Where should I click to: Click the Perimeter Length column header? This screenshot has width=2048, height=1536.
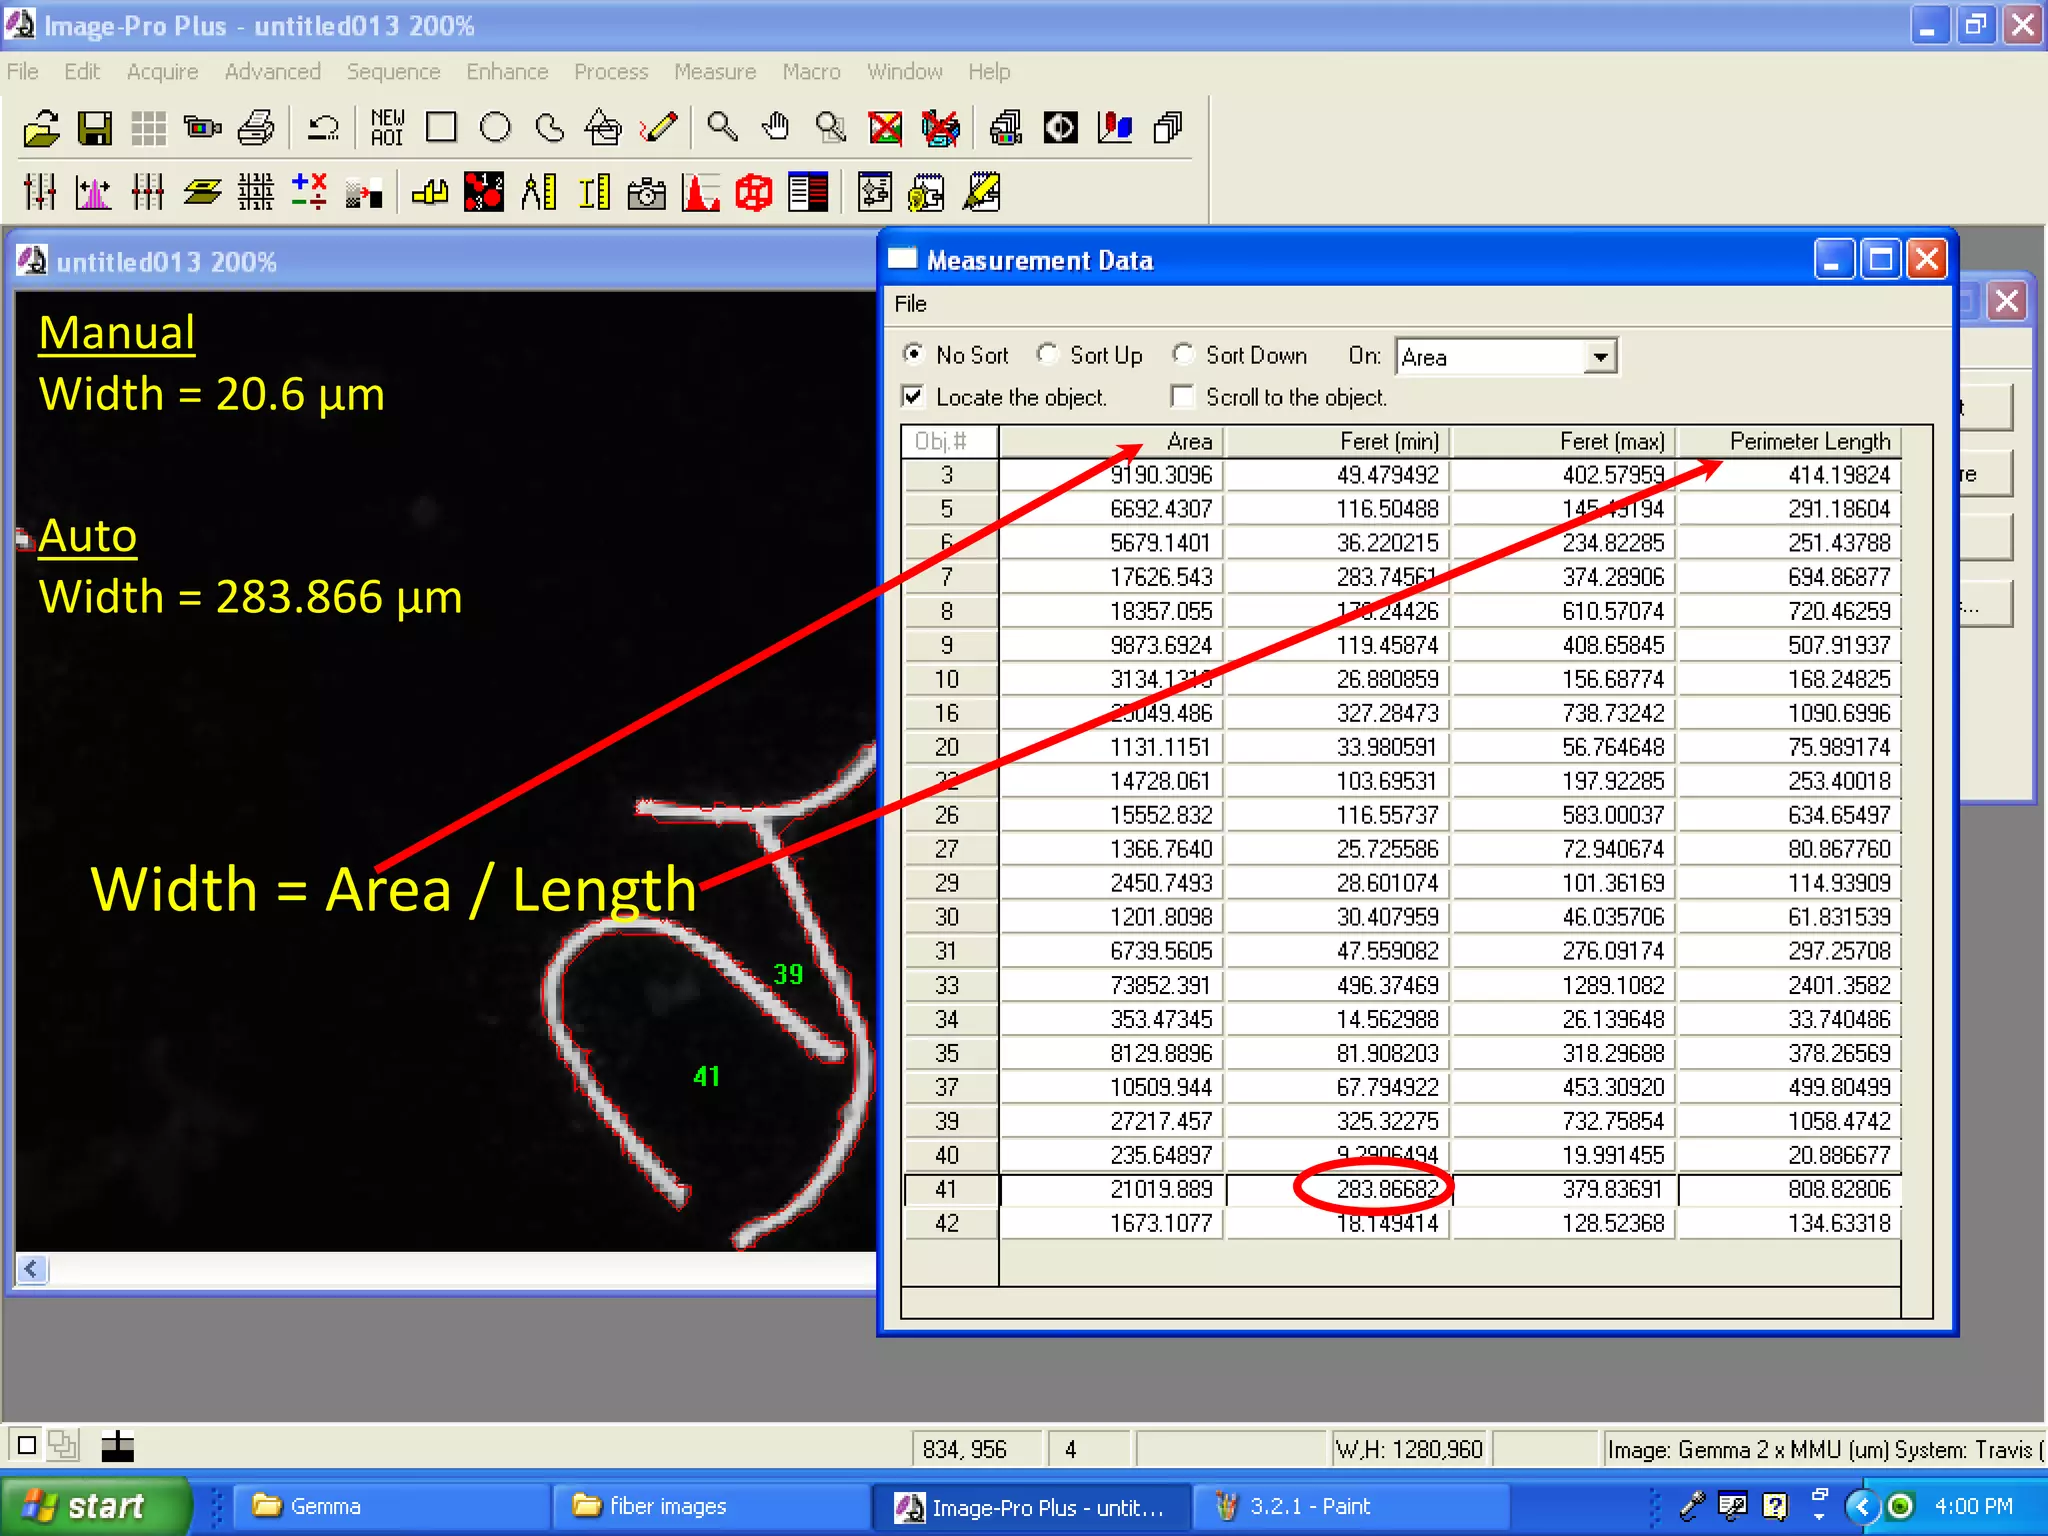pyautogui.click(x=1789, y=441)
